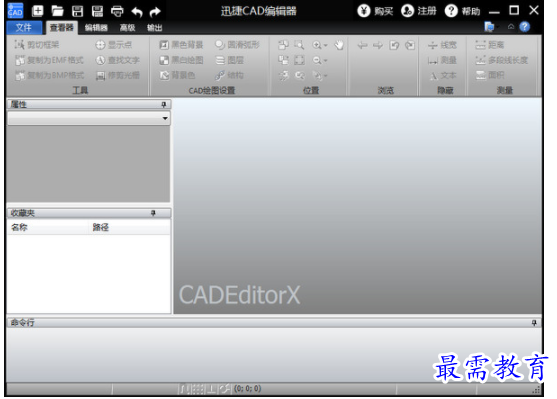This screenshot has width=557, height=399.
Task: Click the 结构 button
Action: click(x=229, y=75)
